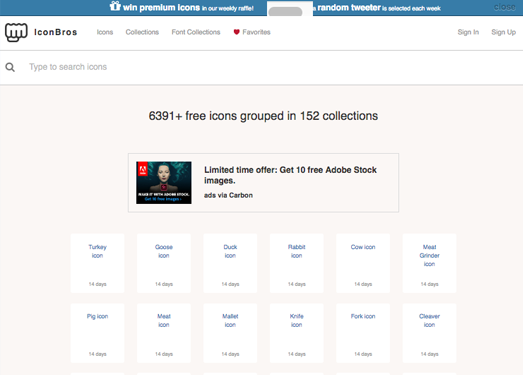Open the Pig icon card
The width and height of the screenshot is (523, 375).
point(97,333)
